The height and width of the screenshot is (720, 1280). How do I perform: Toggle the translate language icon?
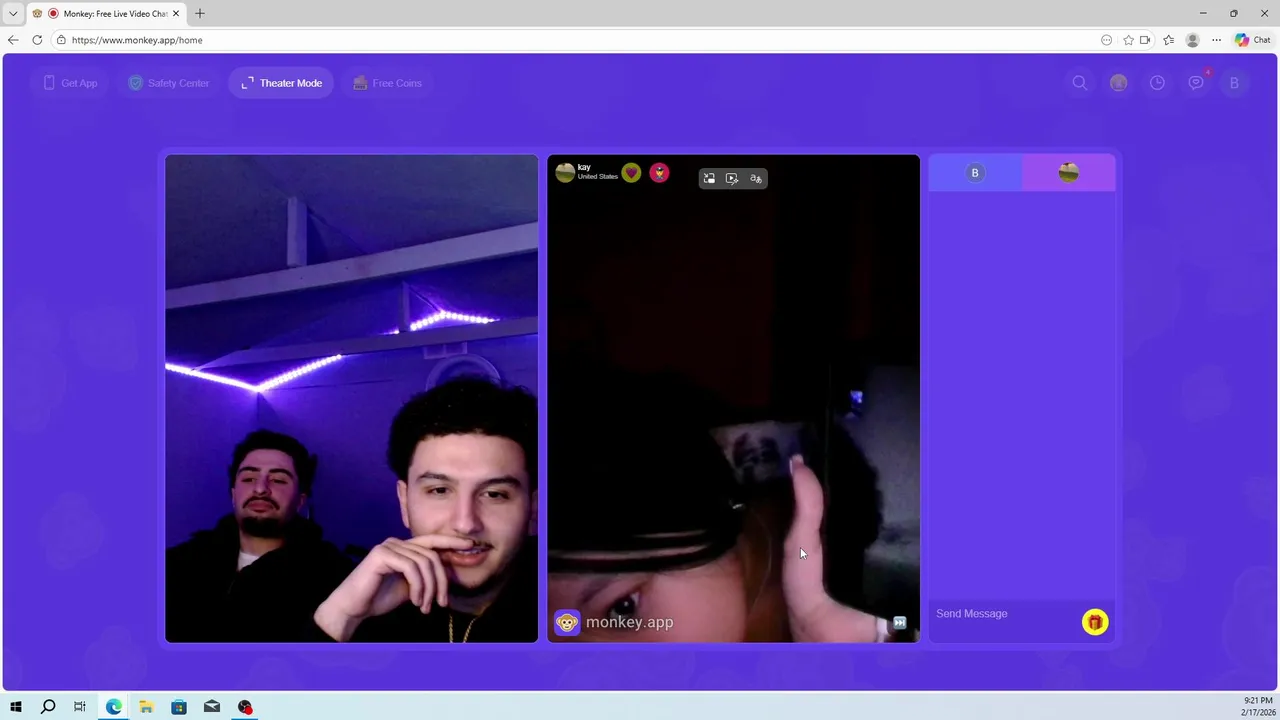tap(756, 178)
